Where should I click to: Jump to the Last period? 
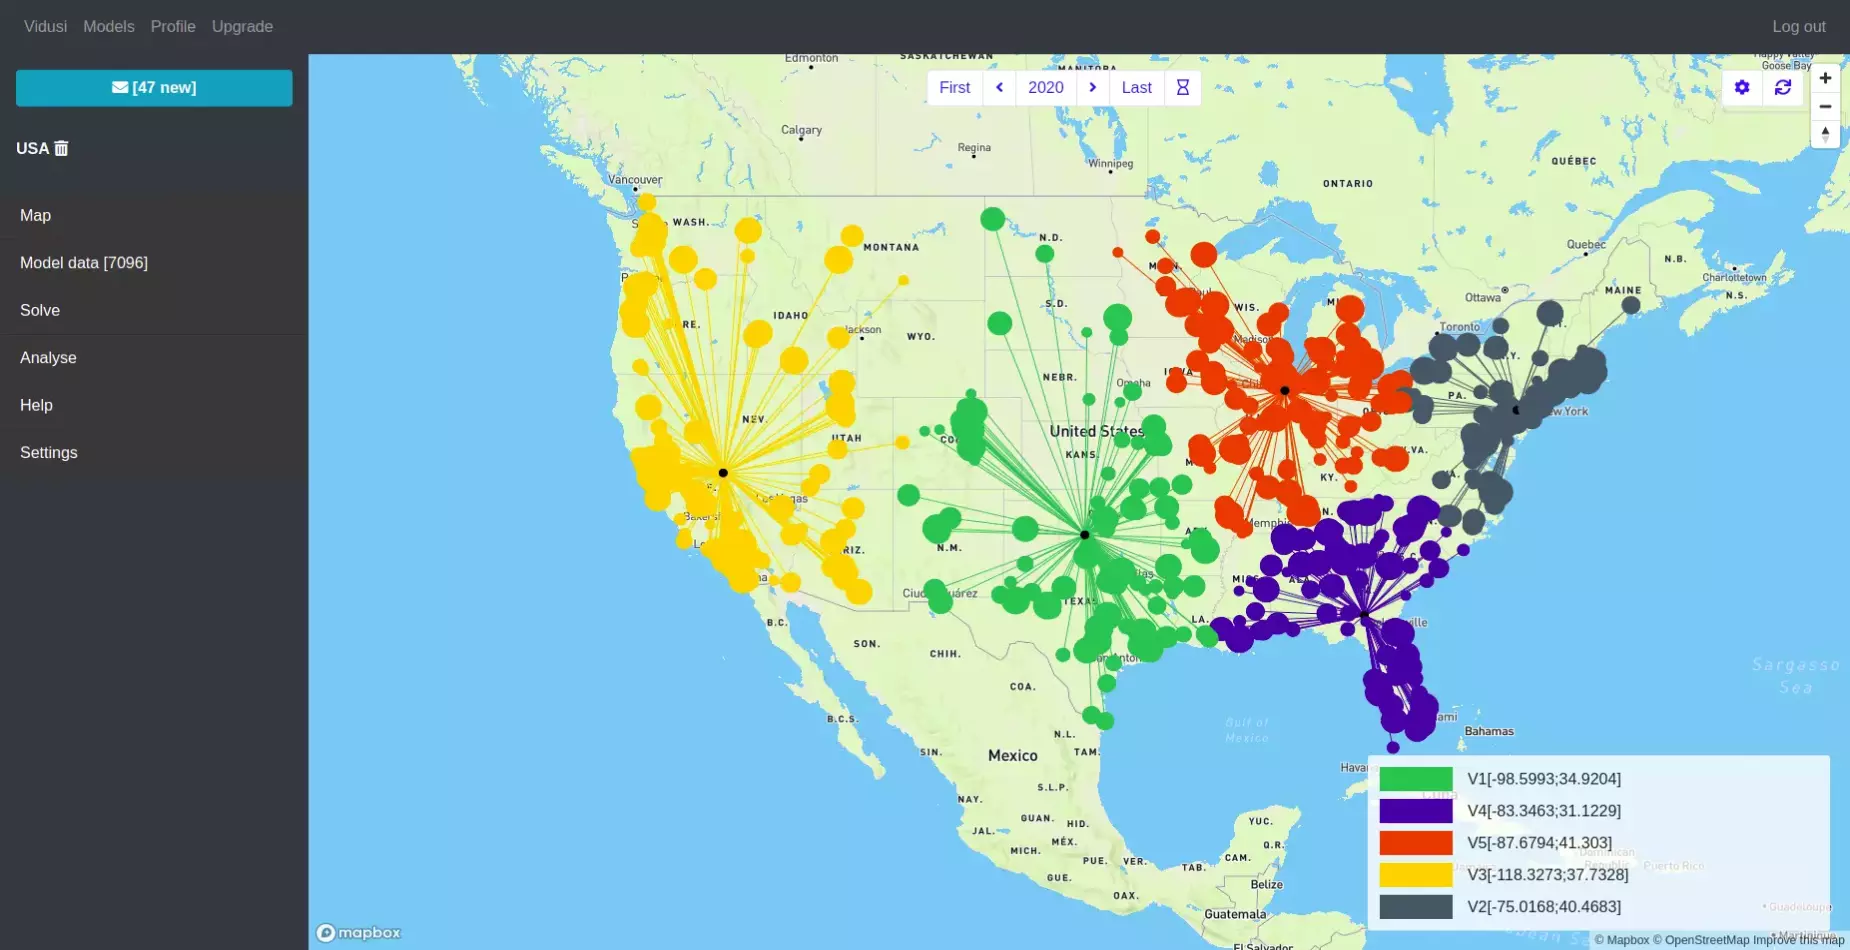[x=1137, y=88]
